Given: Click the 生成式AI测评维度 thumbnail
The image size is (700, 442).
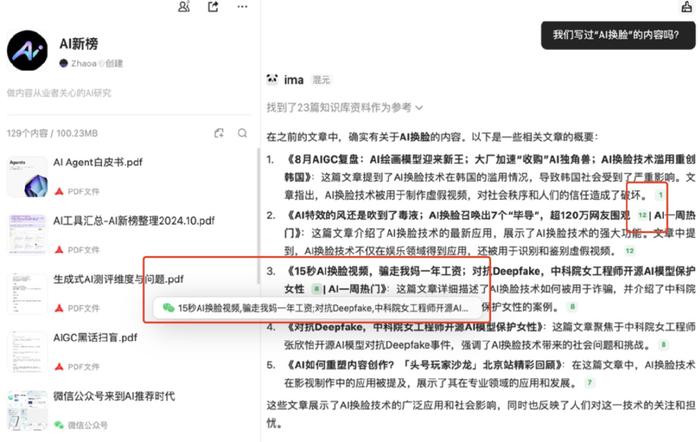Looking at the screenshot, I should pos(27,293).
